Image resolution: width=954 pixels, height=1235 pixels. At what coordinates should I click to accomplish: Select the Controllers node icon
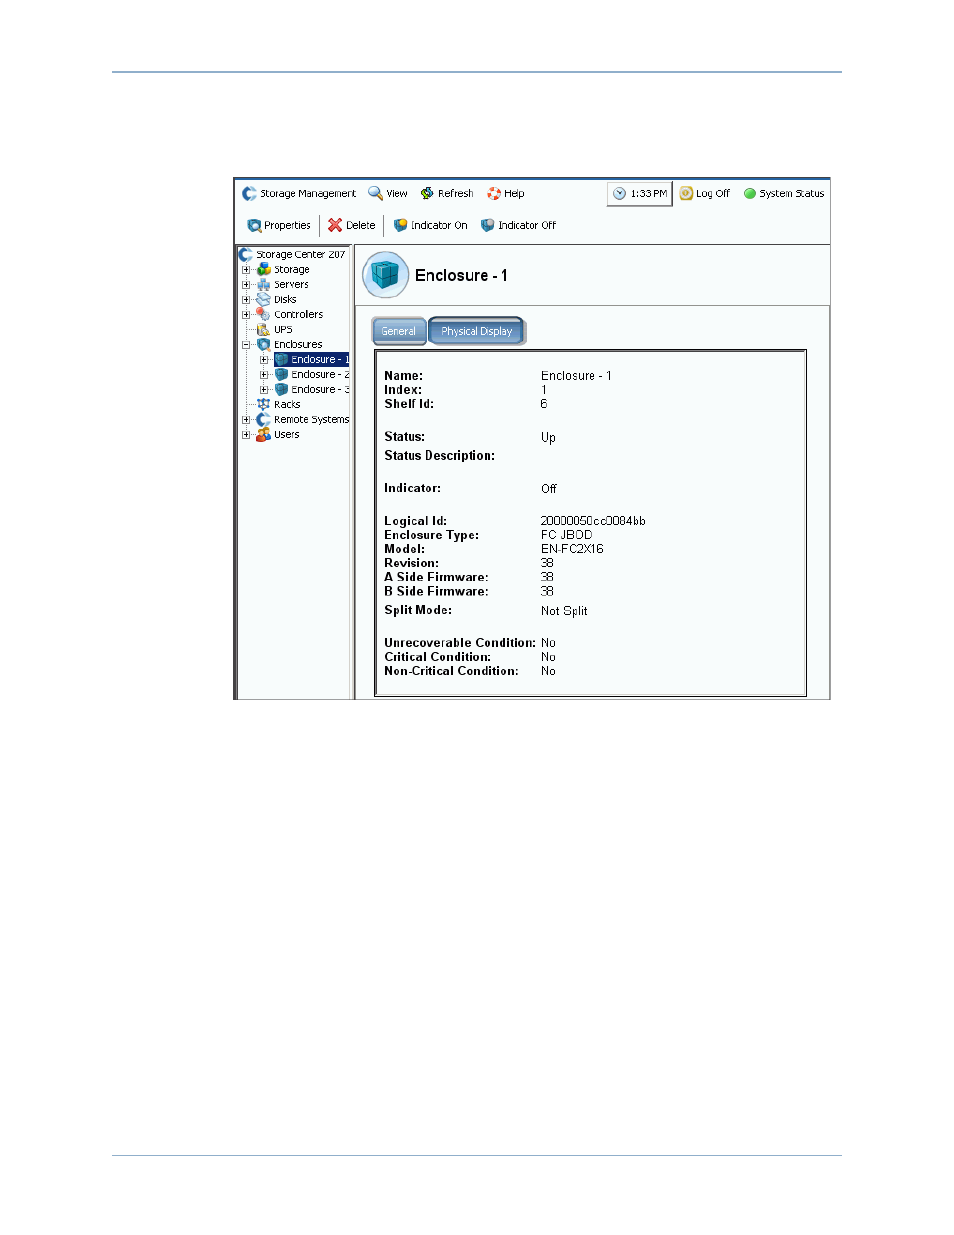pyautogui.click(x=264, y=315)
